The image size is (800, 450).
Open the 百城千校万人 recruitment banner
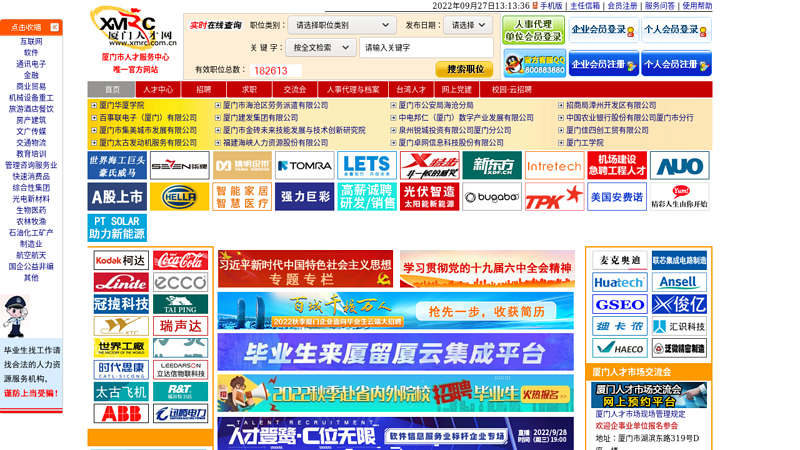[395, 311]
